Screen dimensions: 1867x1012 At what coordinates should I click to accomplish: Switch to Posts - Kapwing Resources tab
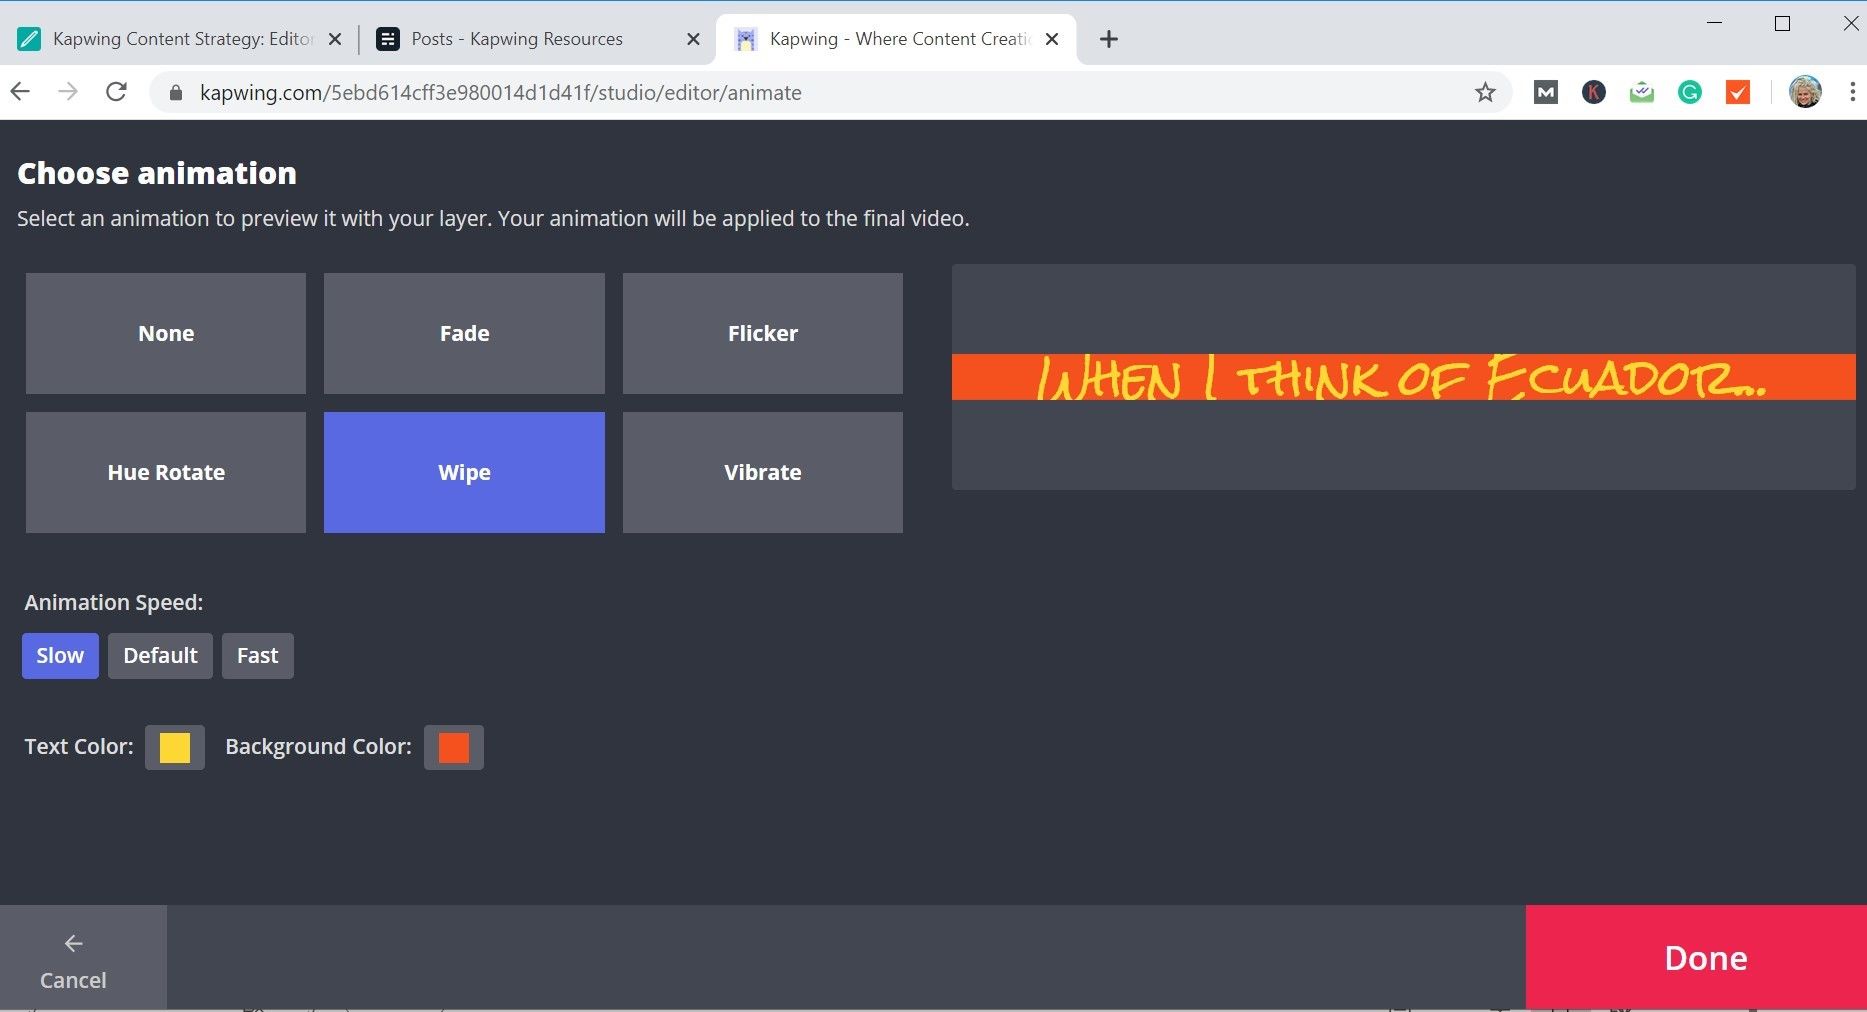click(516, 39)
